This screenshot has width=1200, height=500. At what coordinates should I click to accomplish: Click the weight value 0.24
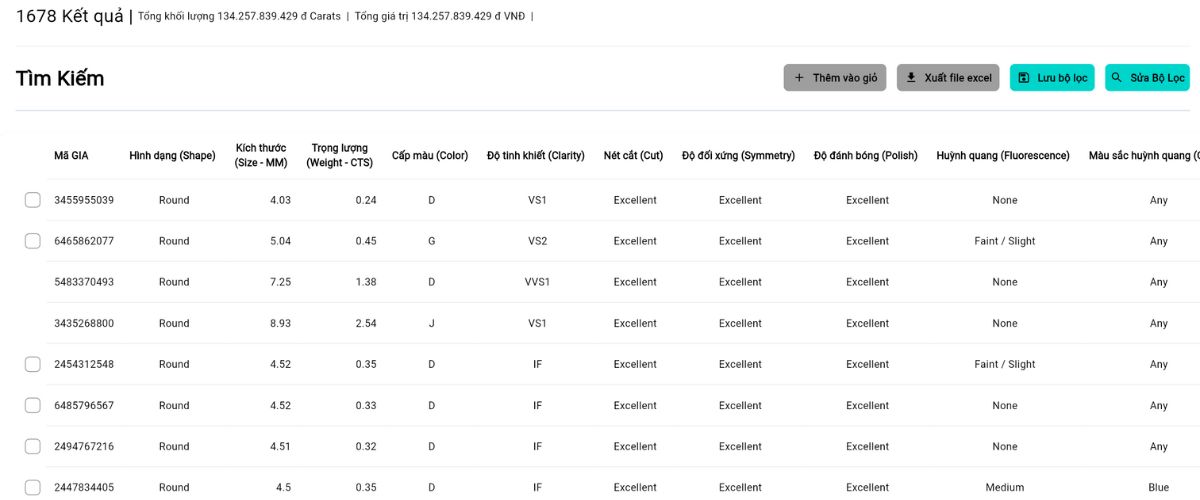[x=366, y=200]
